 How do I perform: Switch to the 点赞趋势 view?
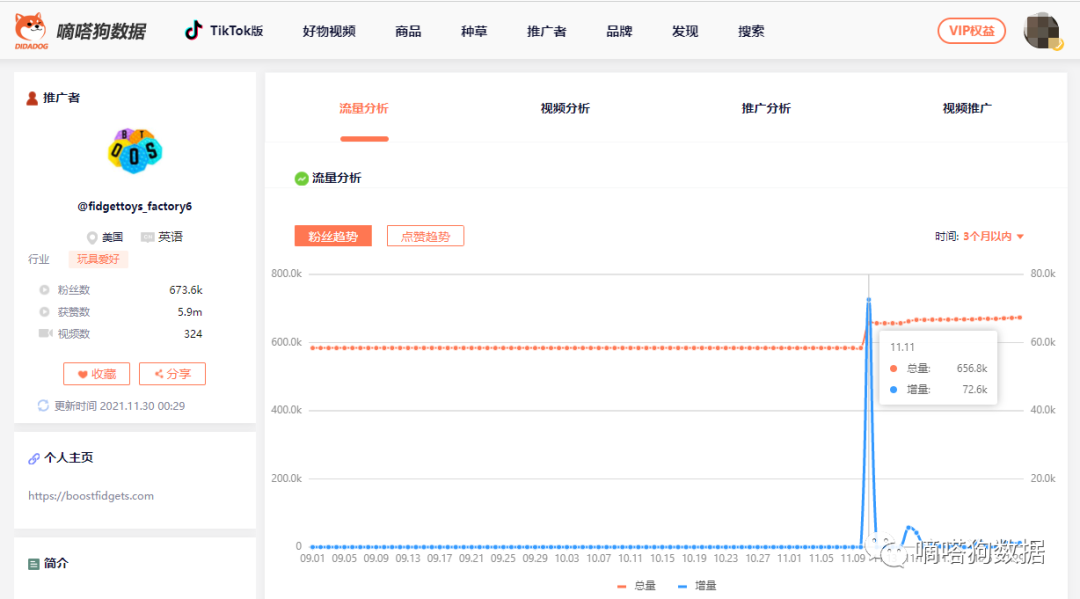(425, 235)
